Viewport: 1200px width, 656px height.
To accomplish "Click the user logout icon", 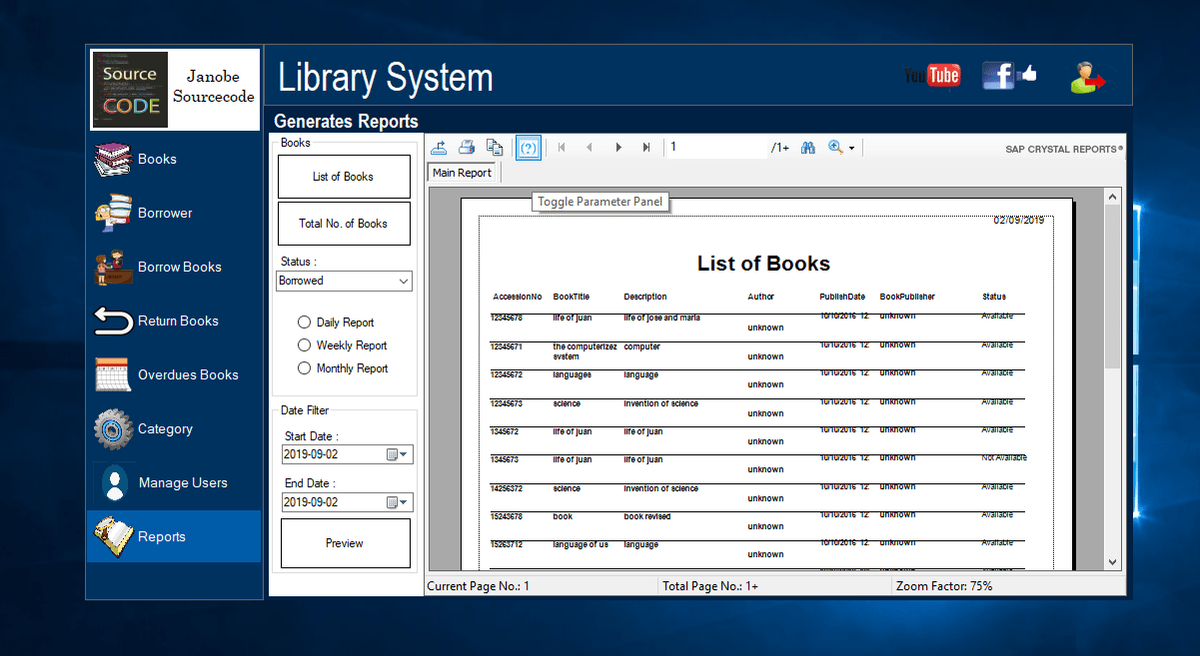I will point(1087,77).
